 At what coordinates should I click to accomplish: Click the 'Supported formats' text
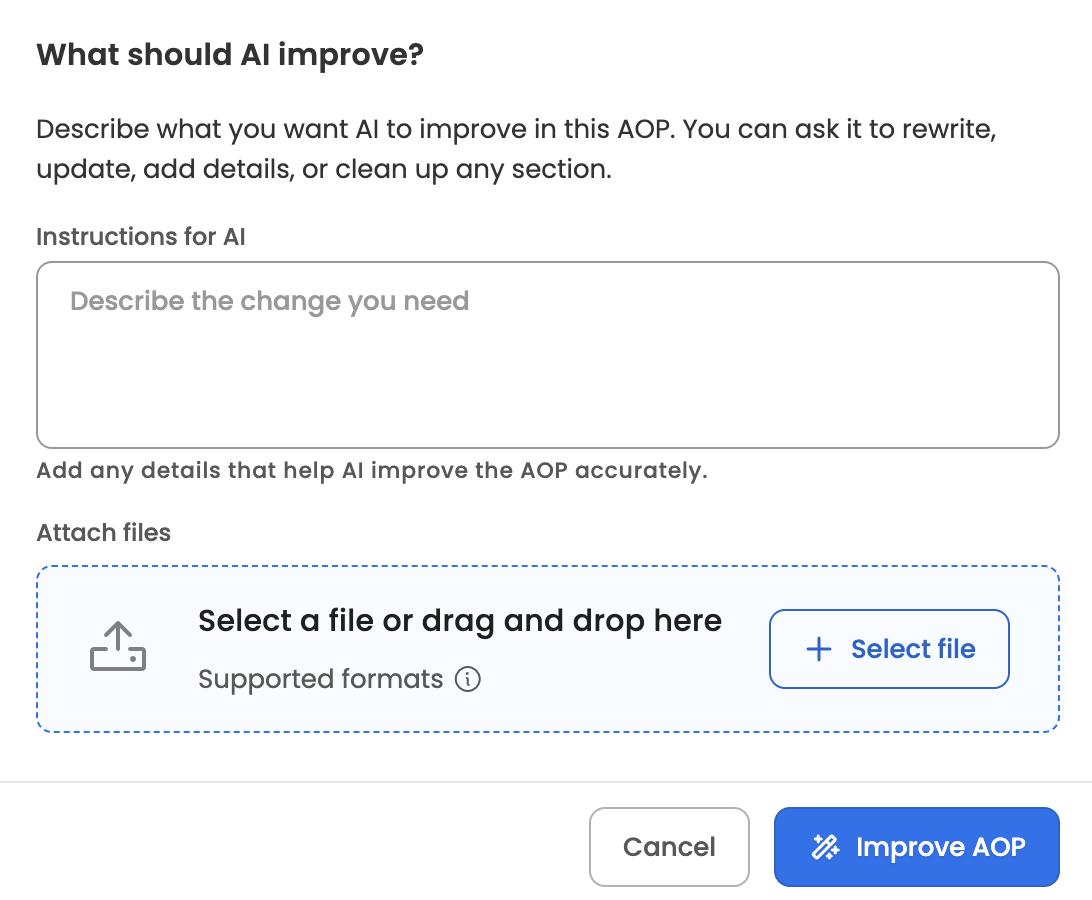[x=321, y=679]
